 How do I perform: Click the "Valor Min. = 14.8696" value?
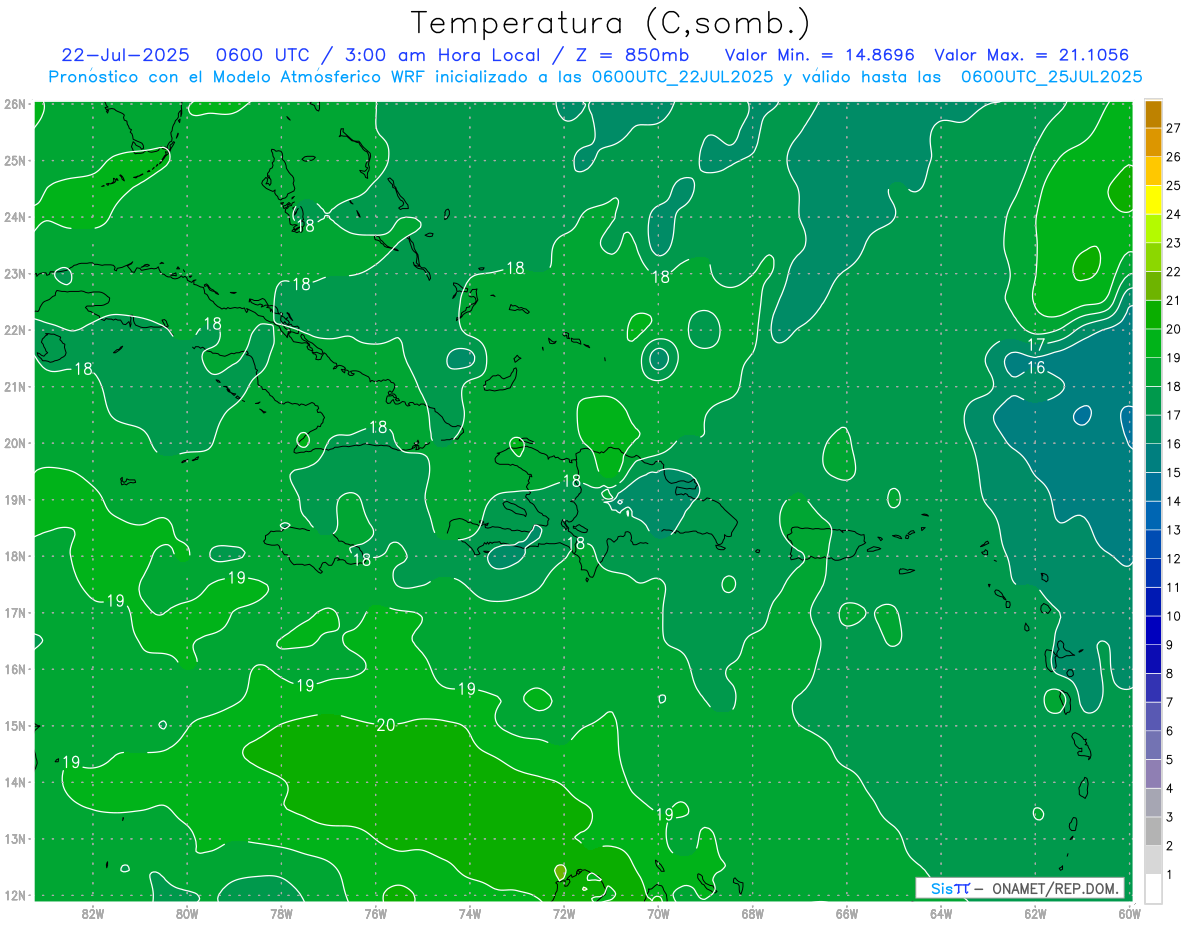click(x=820, y=55)
